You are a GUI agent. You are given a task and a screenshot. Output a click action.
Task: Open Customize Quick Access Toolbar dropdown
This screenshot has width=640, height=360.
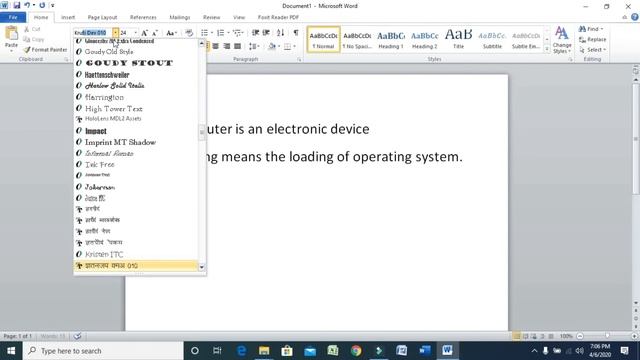tap(52, 5)
